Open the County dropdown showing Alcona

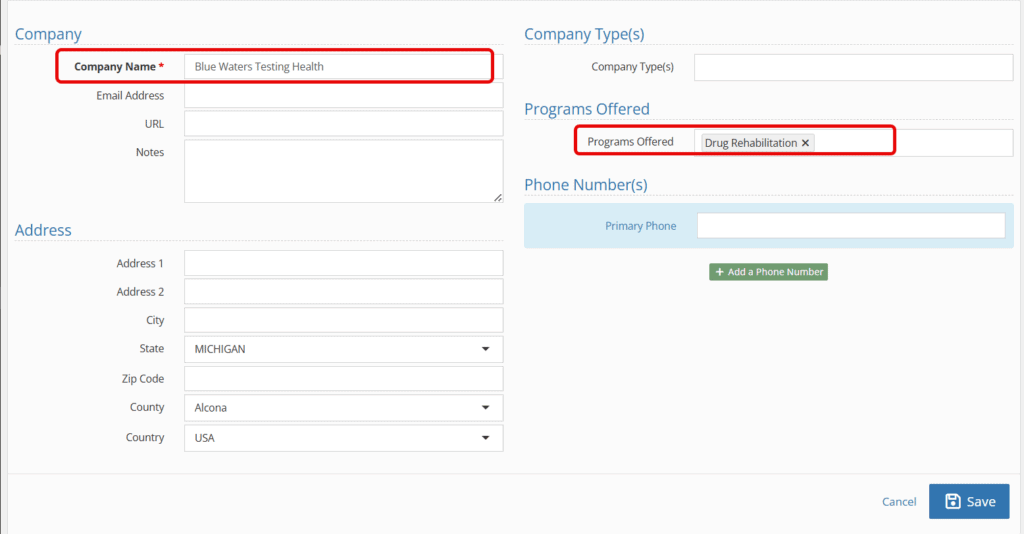pos(344,407)
